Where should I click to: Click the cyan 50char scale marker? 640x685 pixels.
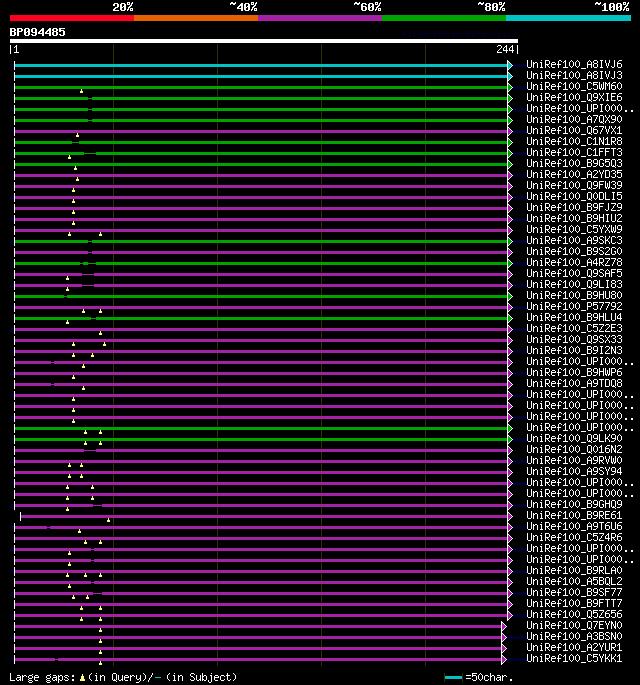pyautogui.click(x=453, y=678)
